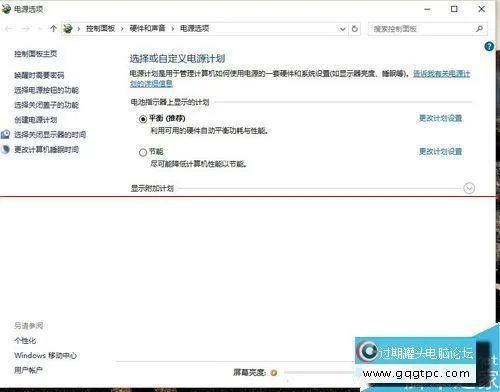
Task: Click the 电池指示器上显示的计划 label
Action: [170, 102]
